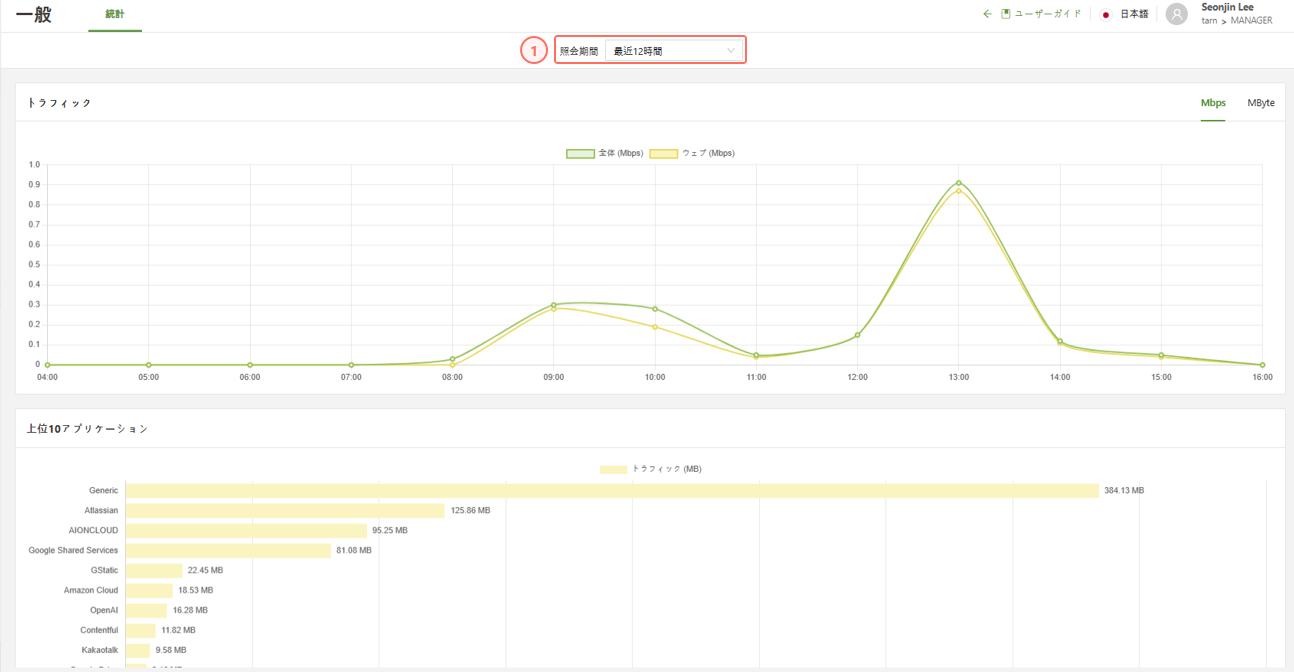Viewport: 1294px width, 672px height.
Task: Click the Generic traffic bar
Action: click(612, 491)
